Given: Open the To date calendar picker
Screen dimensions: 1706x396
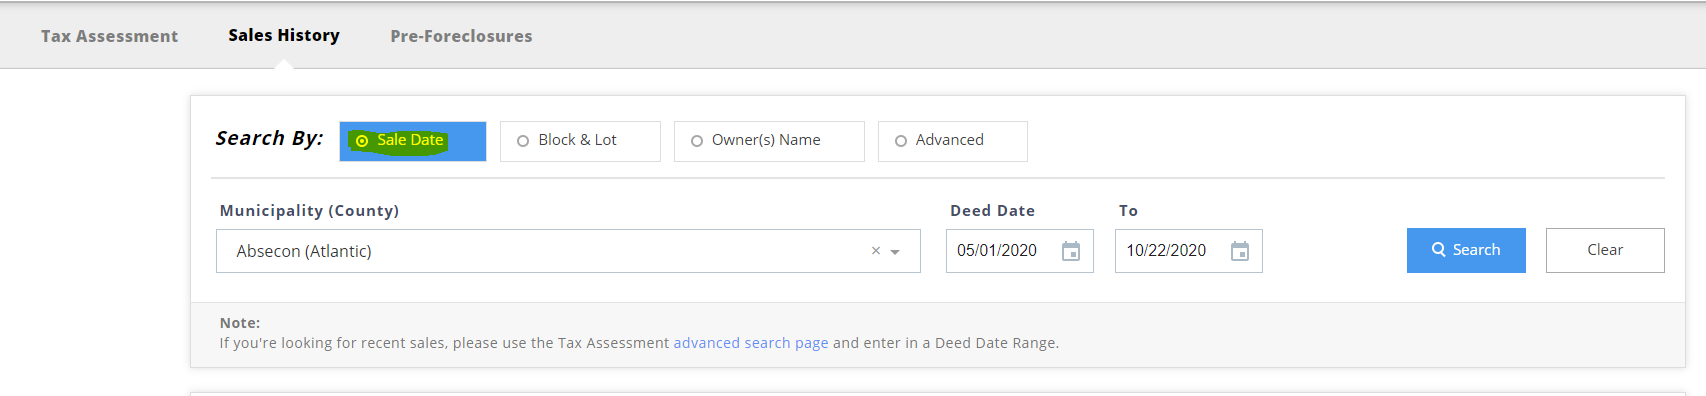Looking at the screenshot, I should 1239,251.
